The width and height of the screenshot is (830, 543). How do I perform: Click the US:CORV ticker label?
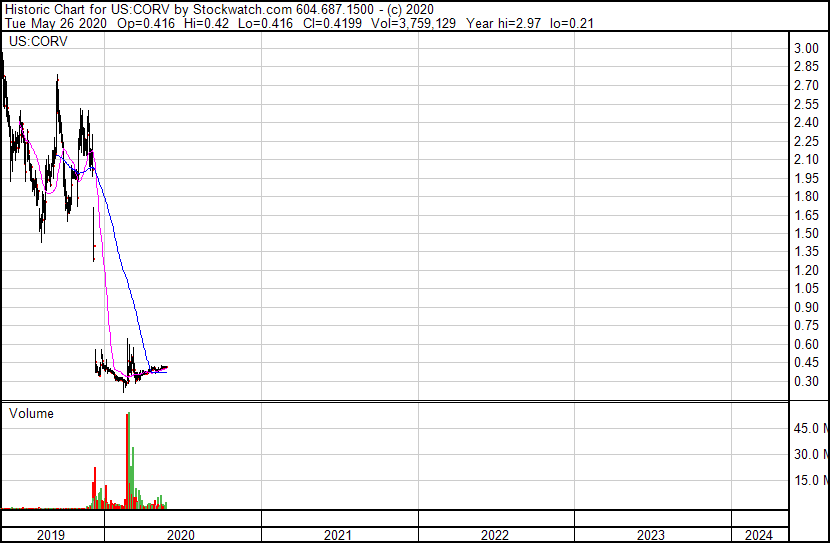(38, 41)
